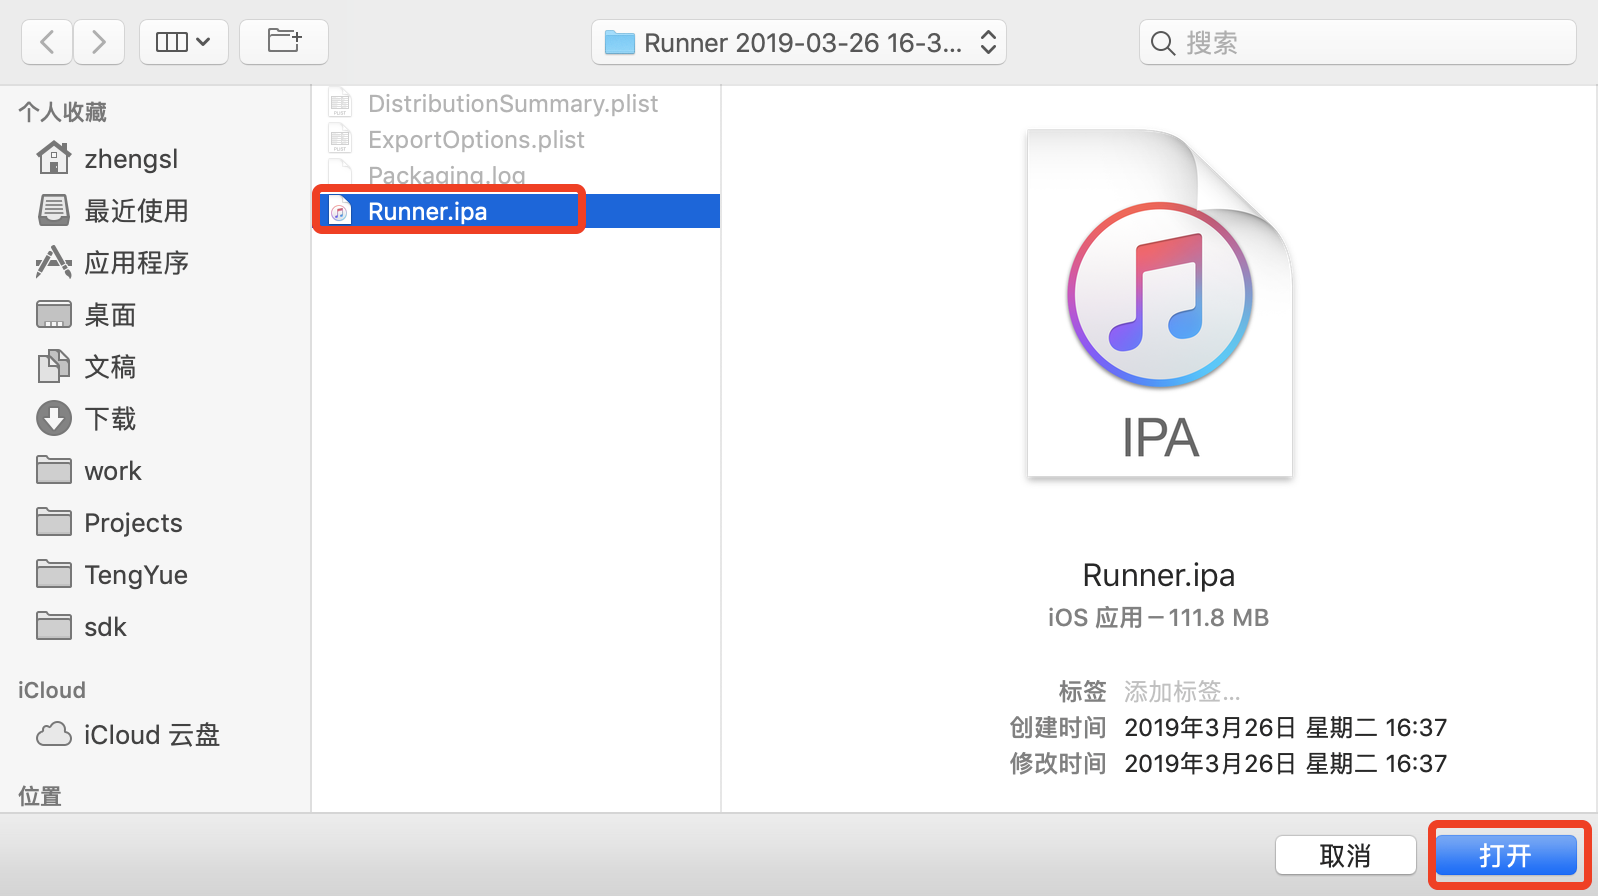Go back with the left chevron button
Screen dimensions: 1598x896
click(47, 42)
